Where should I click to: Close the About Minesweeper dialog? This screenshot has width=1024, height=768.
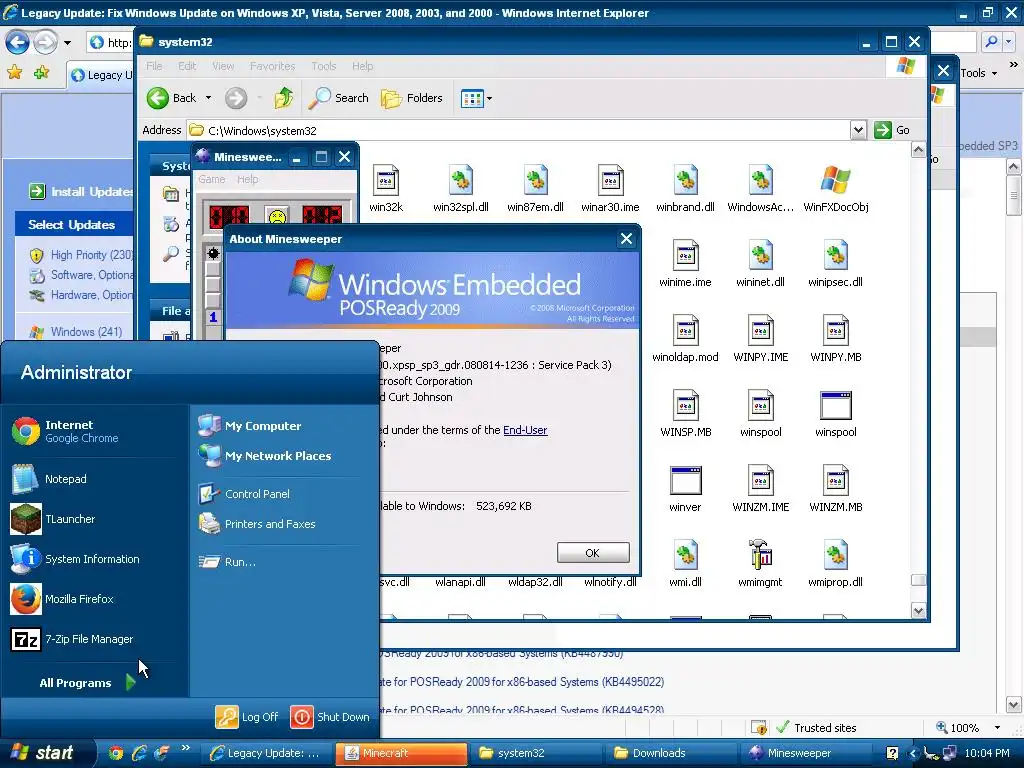626,239
